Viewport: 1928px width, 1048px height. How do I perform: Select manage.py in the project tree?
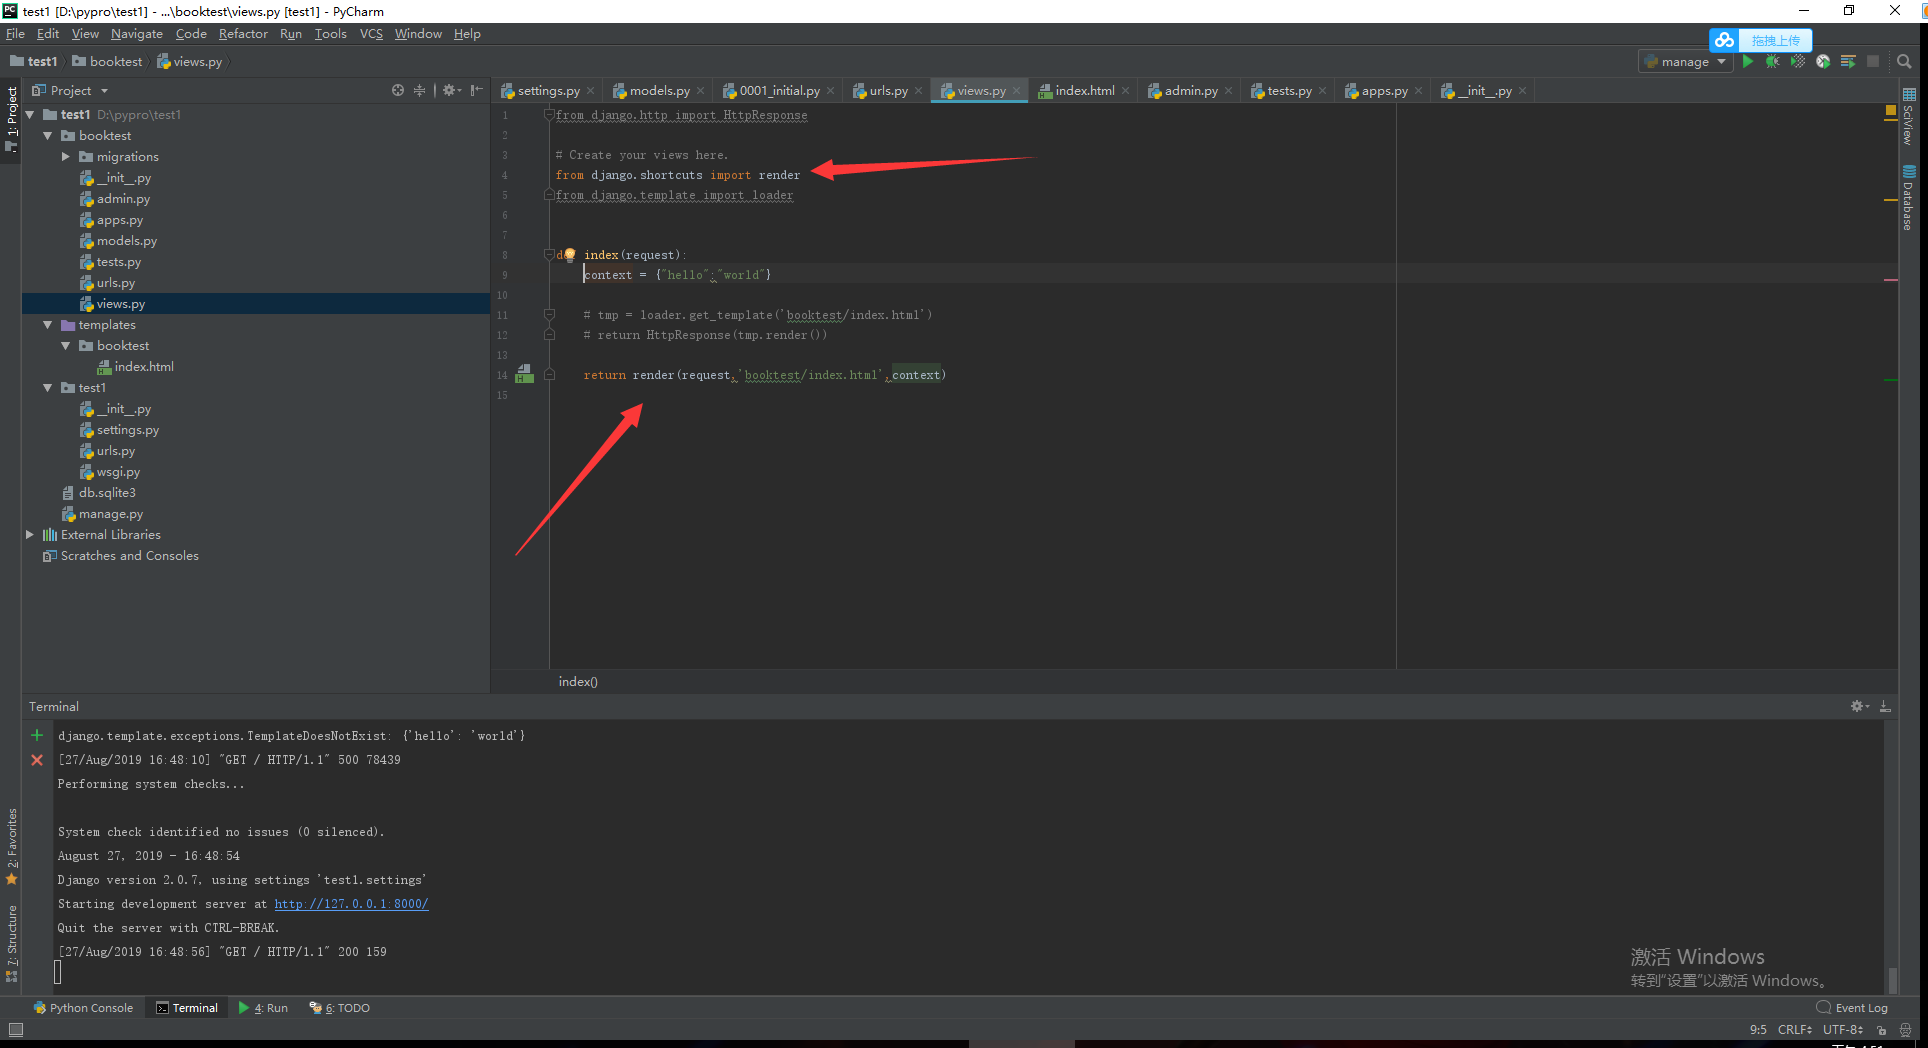click(111, 514)
